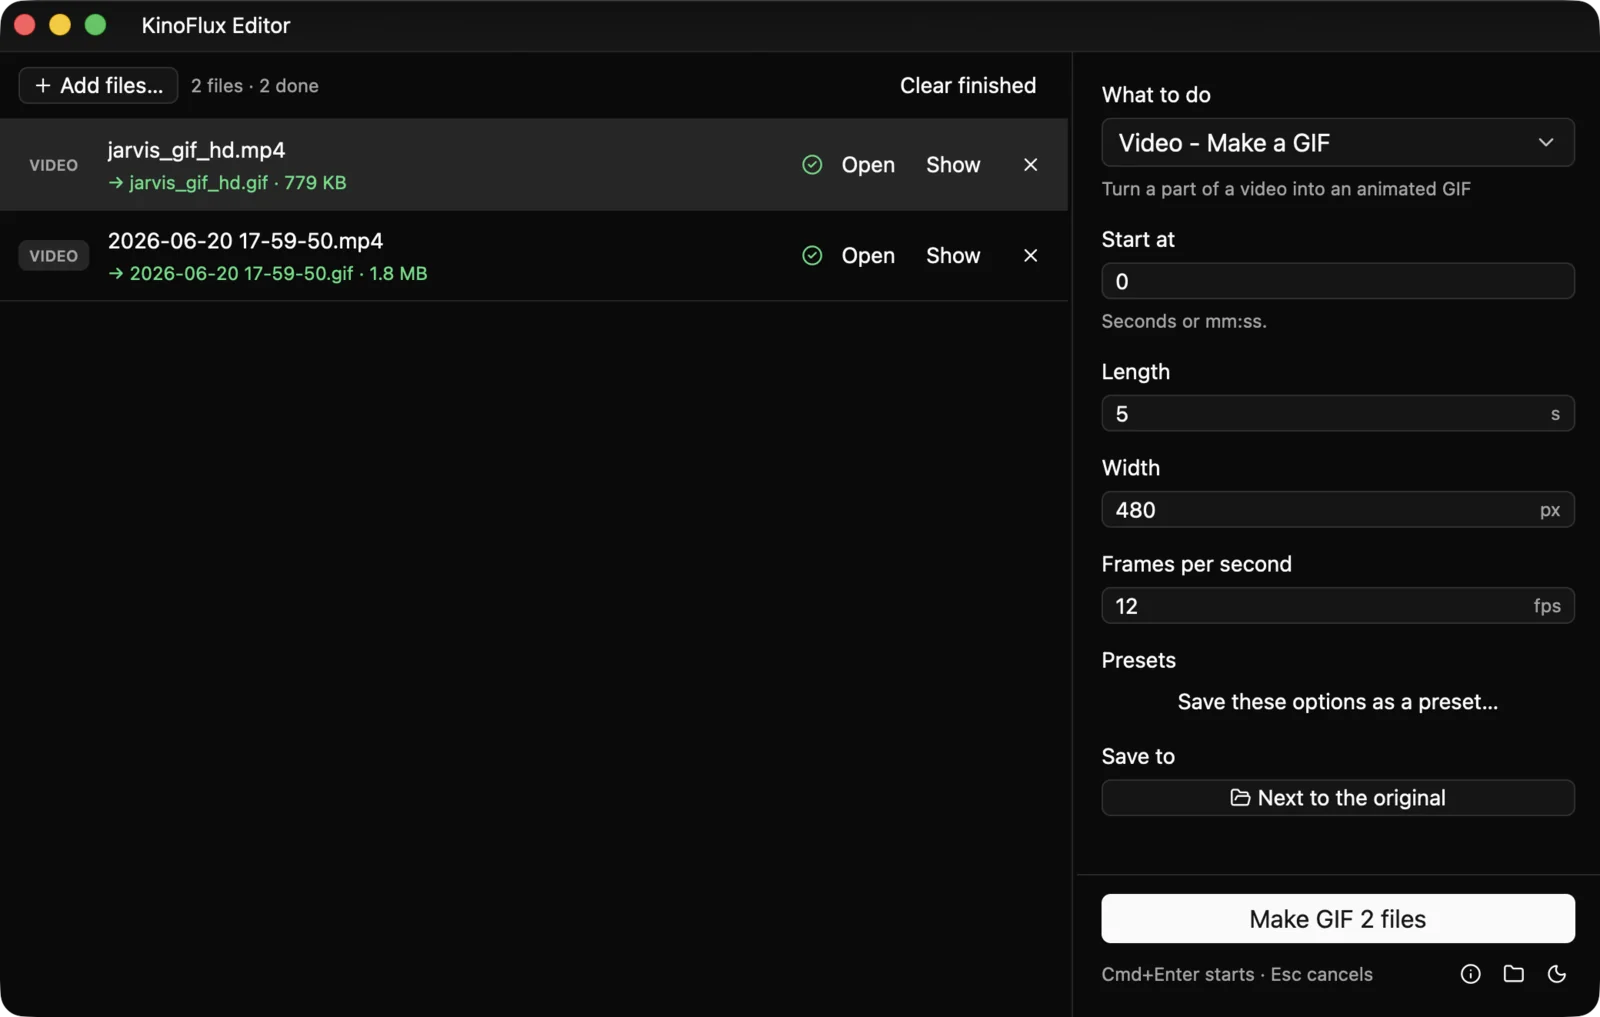
Task: Select the 2026-06-20 17-59-50.mp4 file name
Action: point(245,241)
